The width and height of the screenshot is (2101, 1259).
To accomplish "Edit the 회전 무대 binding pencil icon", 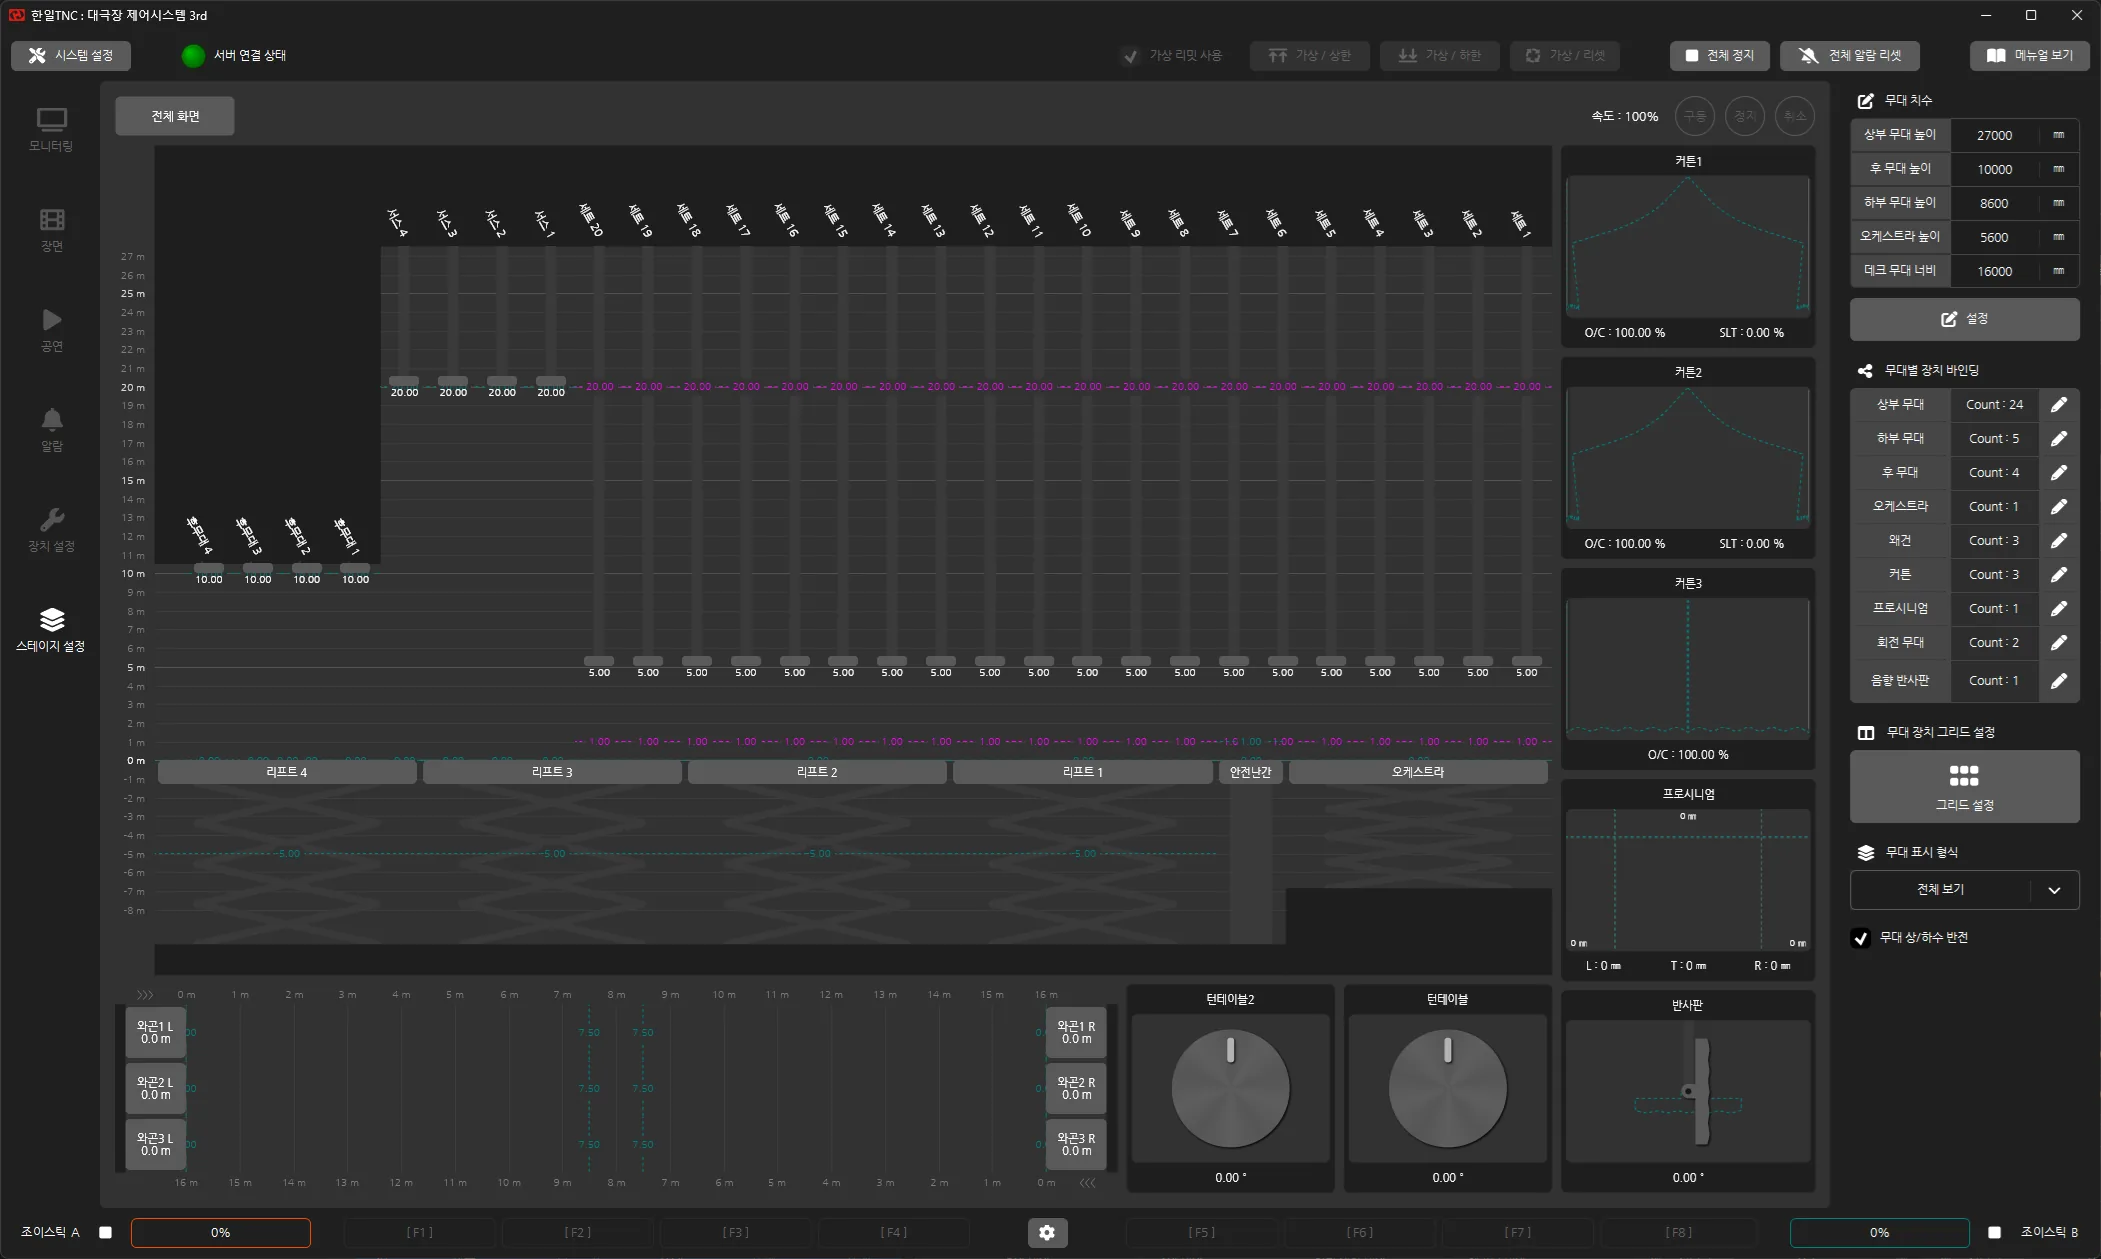I will 2058,643.
